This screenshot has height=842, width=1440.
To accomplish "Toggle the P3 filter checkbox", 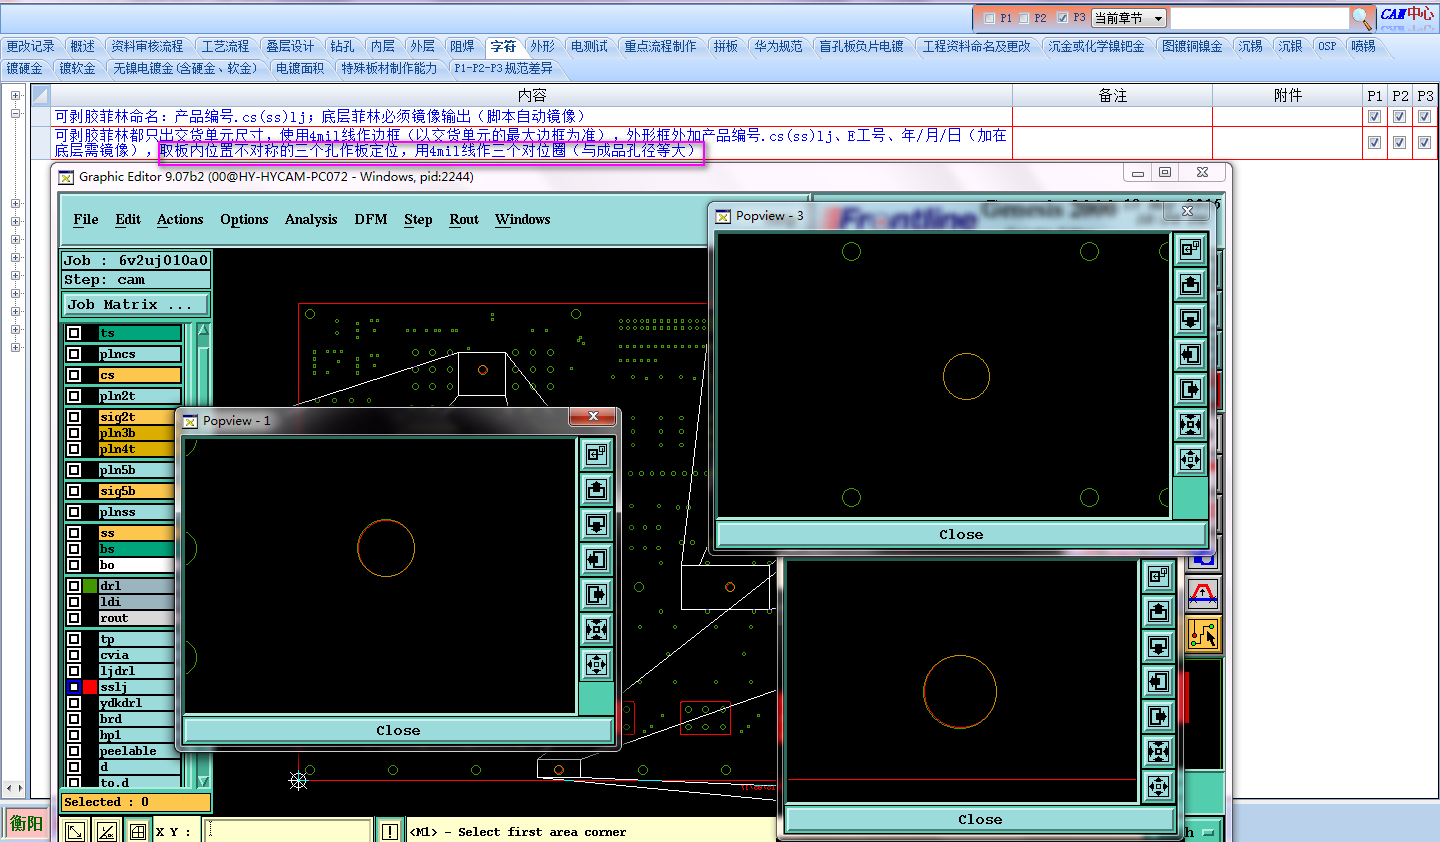I will click(x=1062, y=18).
